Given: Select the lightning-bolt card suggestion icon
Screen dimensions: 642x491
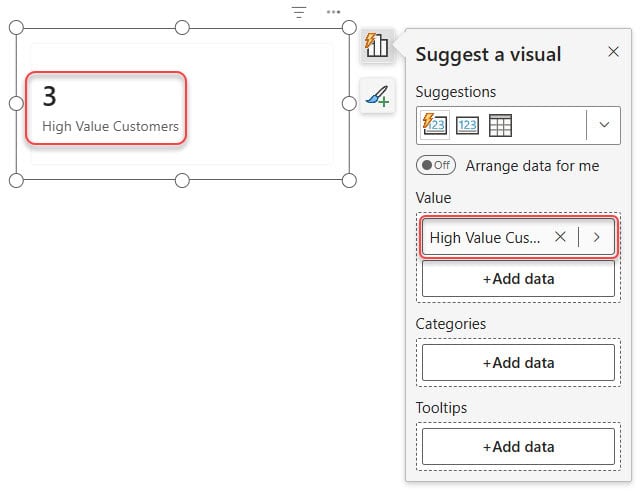Looking at the screenshot, I should [x=435, y=125].
